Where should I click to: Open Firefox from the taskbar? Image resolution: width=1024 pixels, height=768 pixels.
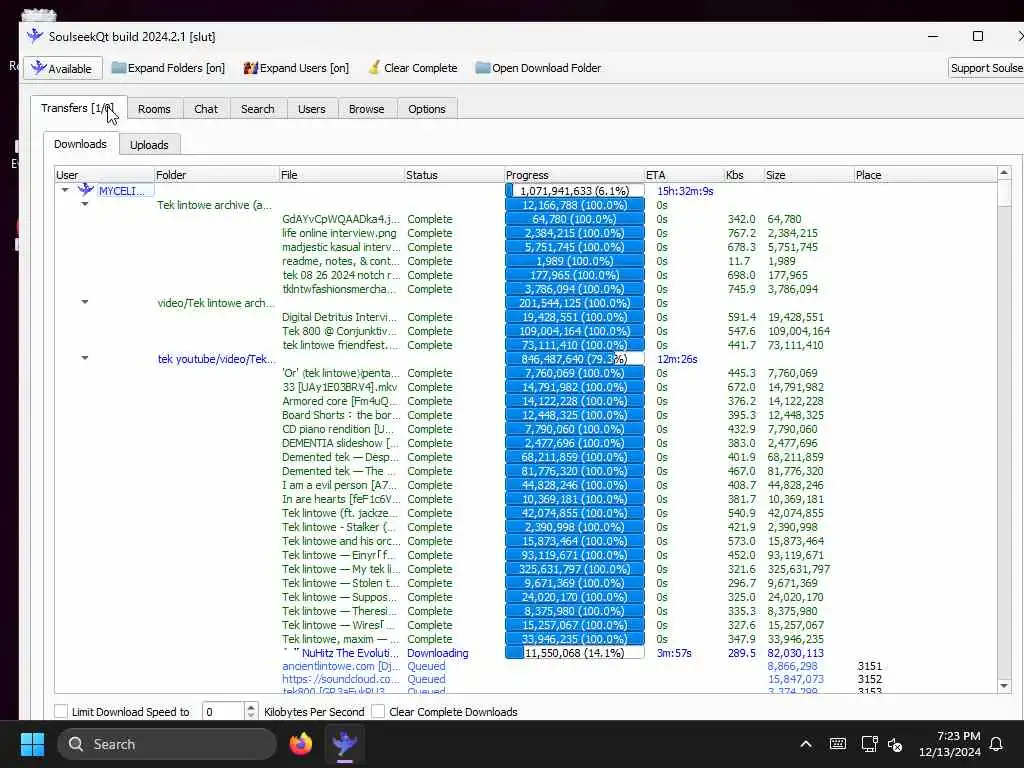pos(301,744)
